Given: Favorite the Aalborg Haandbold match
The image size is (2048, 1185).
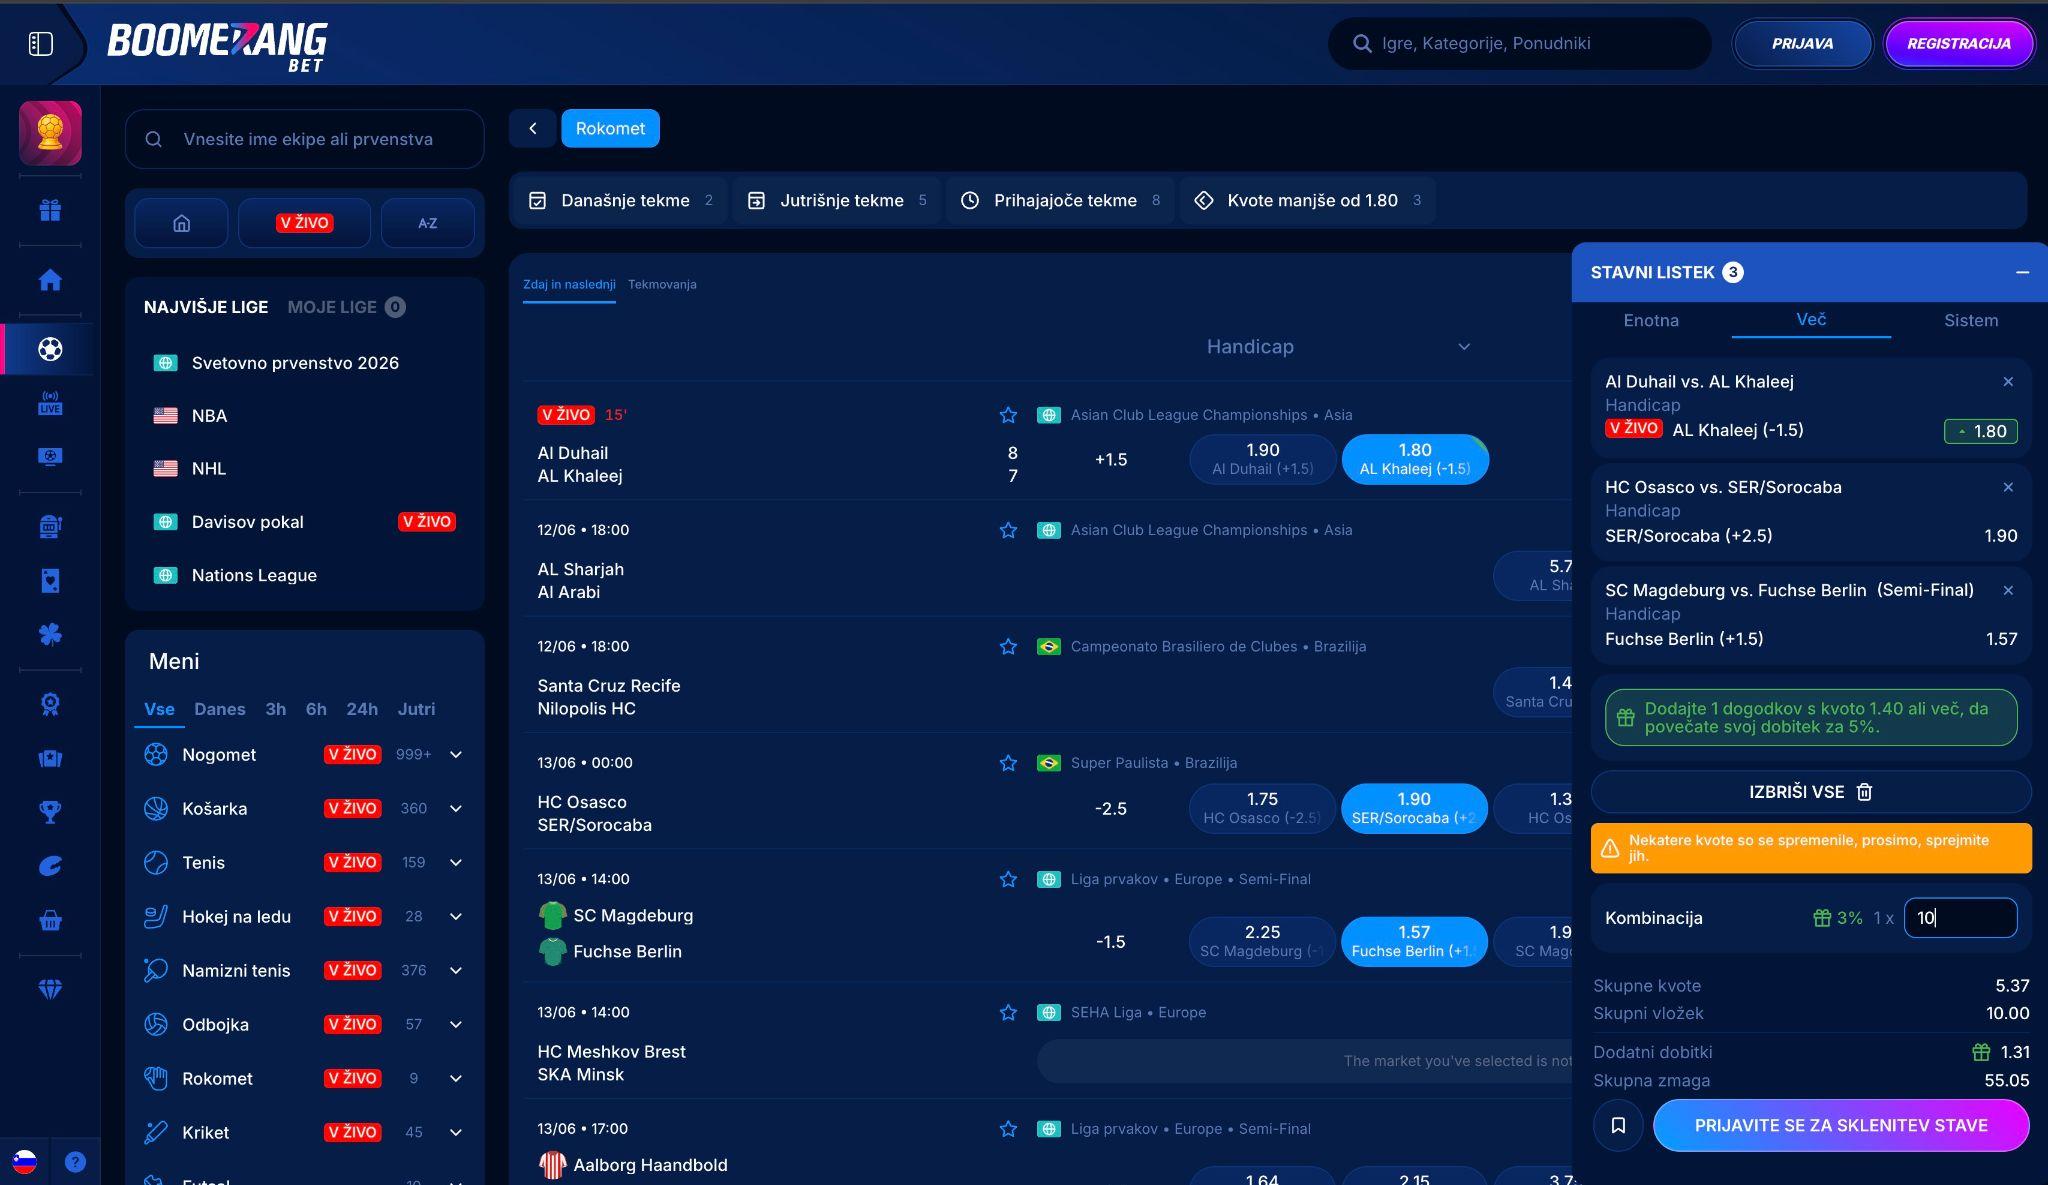Looking at the screenshot, I should pyautogui.click(x=1008, y=1129).
